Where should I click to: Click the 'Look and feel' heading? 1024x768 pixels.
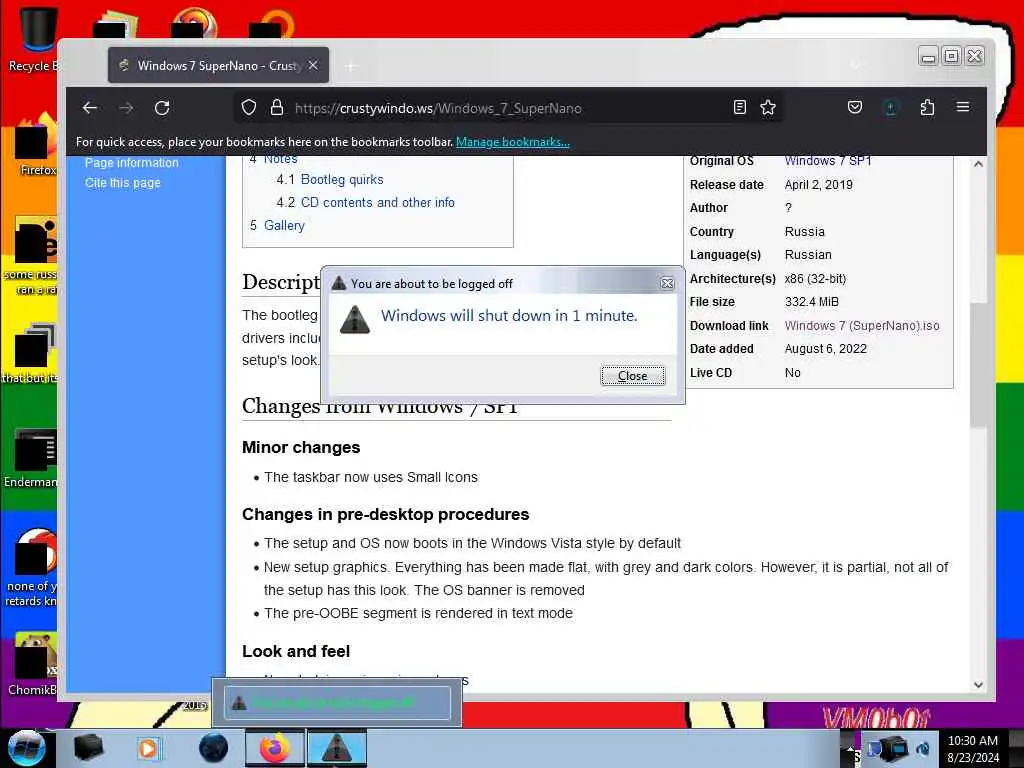pos(296,651)
